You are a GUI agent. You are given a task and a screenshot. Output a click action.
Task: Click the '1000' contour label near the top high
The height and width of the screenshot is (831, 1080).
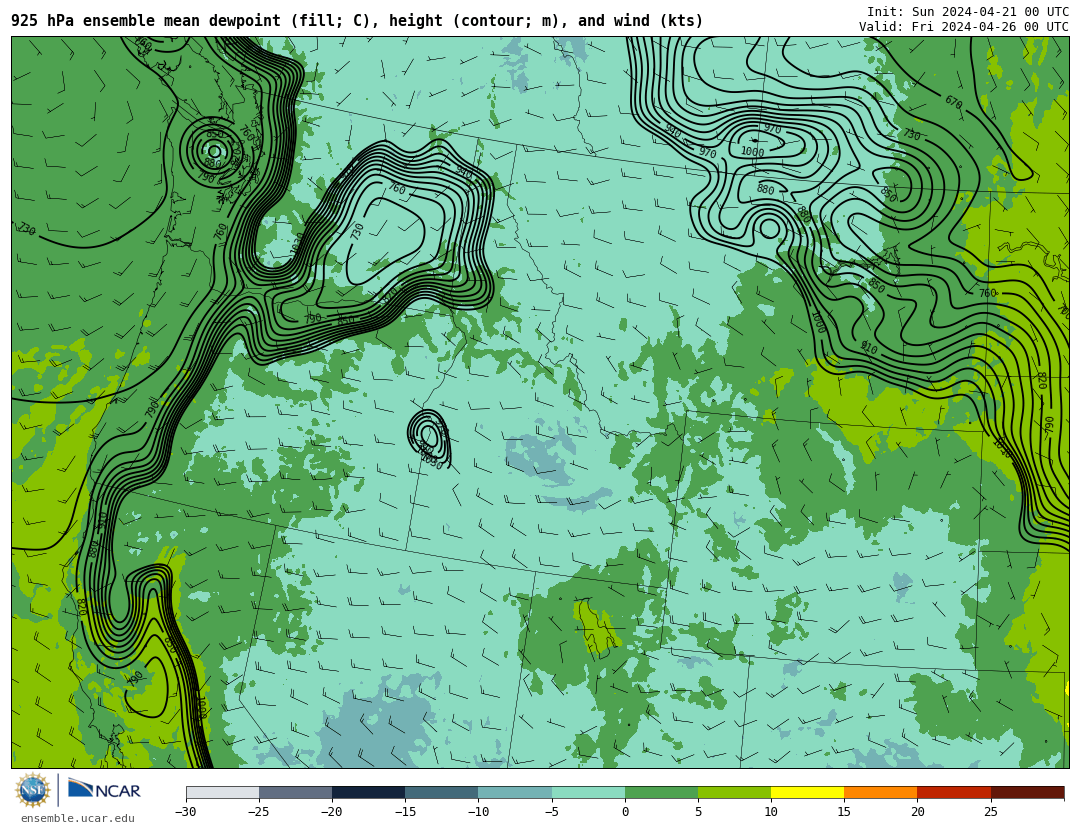(752, 152)
